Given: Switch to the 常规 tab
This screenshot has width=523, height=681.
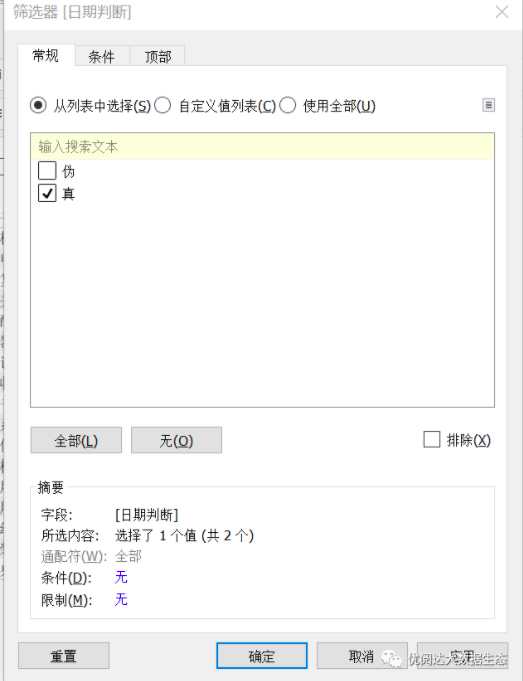Looking at the screenshot, I should pos(46,56).
